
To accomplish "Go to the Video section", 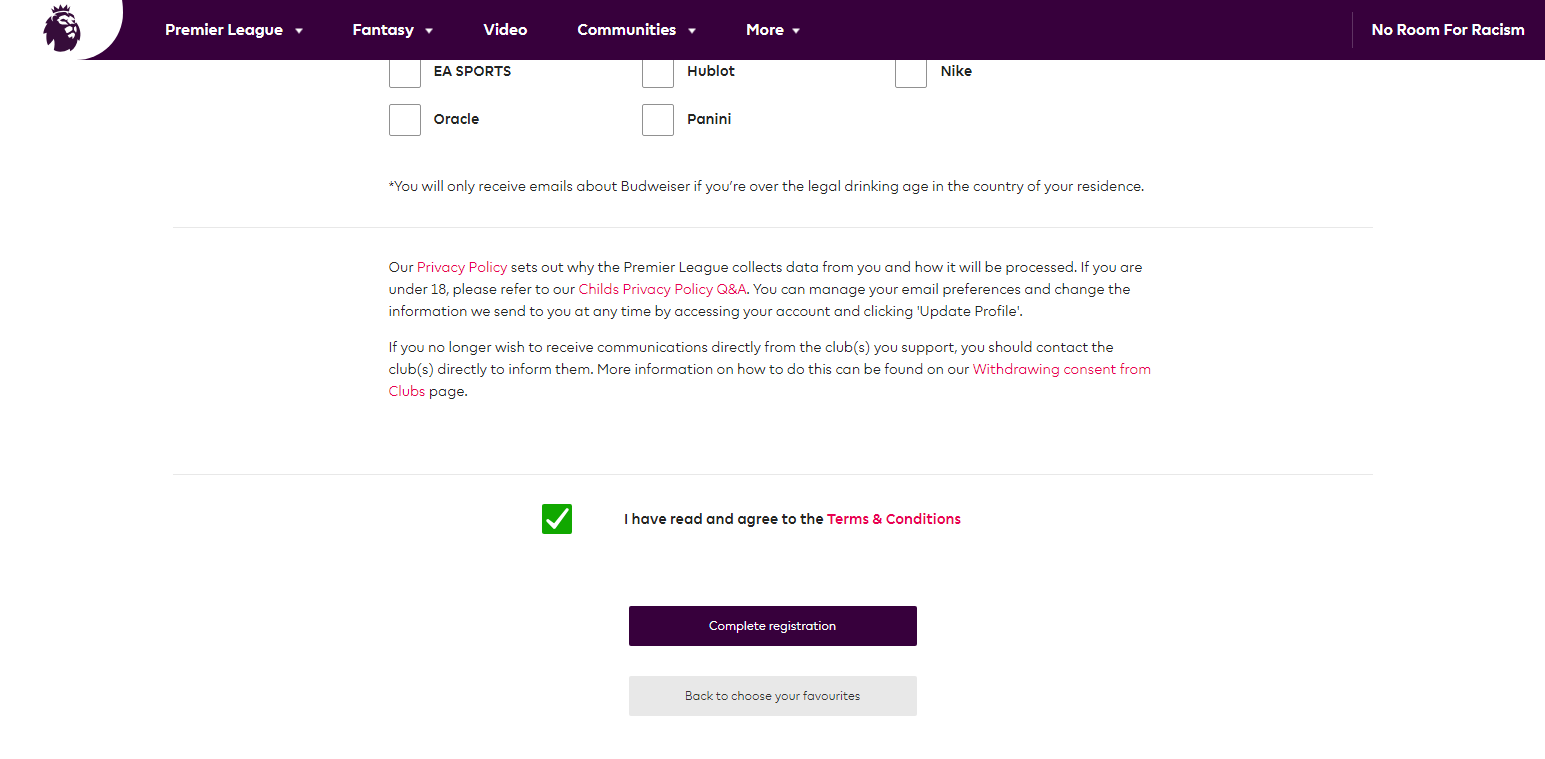I will click(505, 30).
